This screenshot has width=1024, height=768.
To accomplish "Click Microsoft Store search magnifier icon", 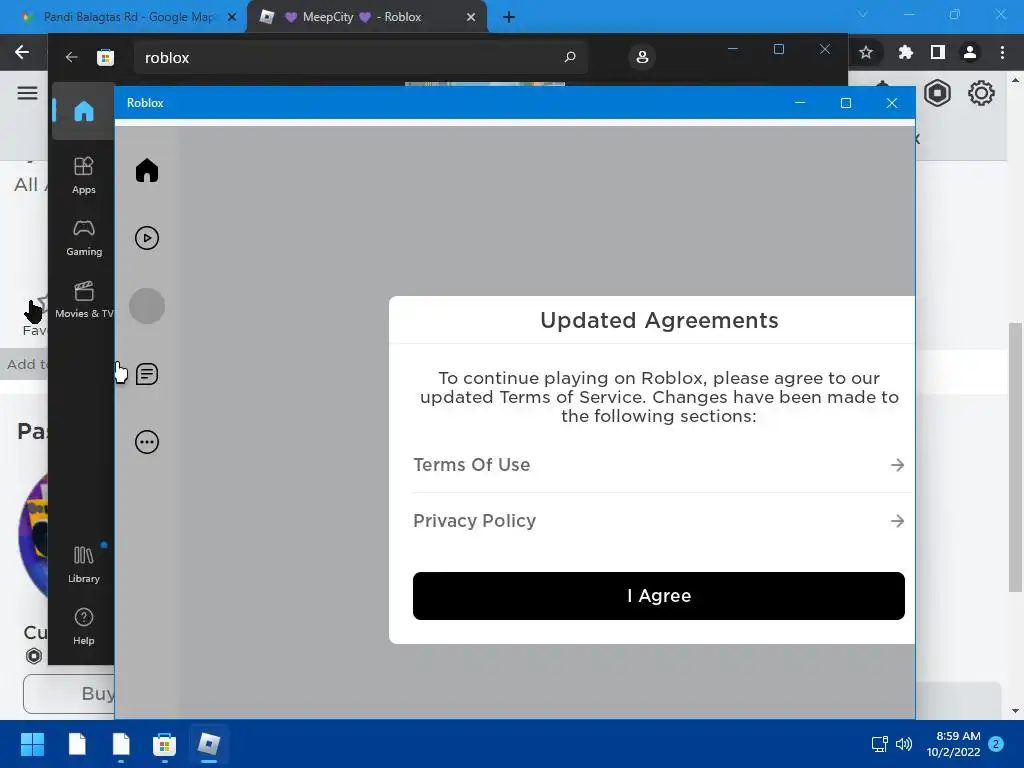I will tap(569, 57).
